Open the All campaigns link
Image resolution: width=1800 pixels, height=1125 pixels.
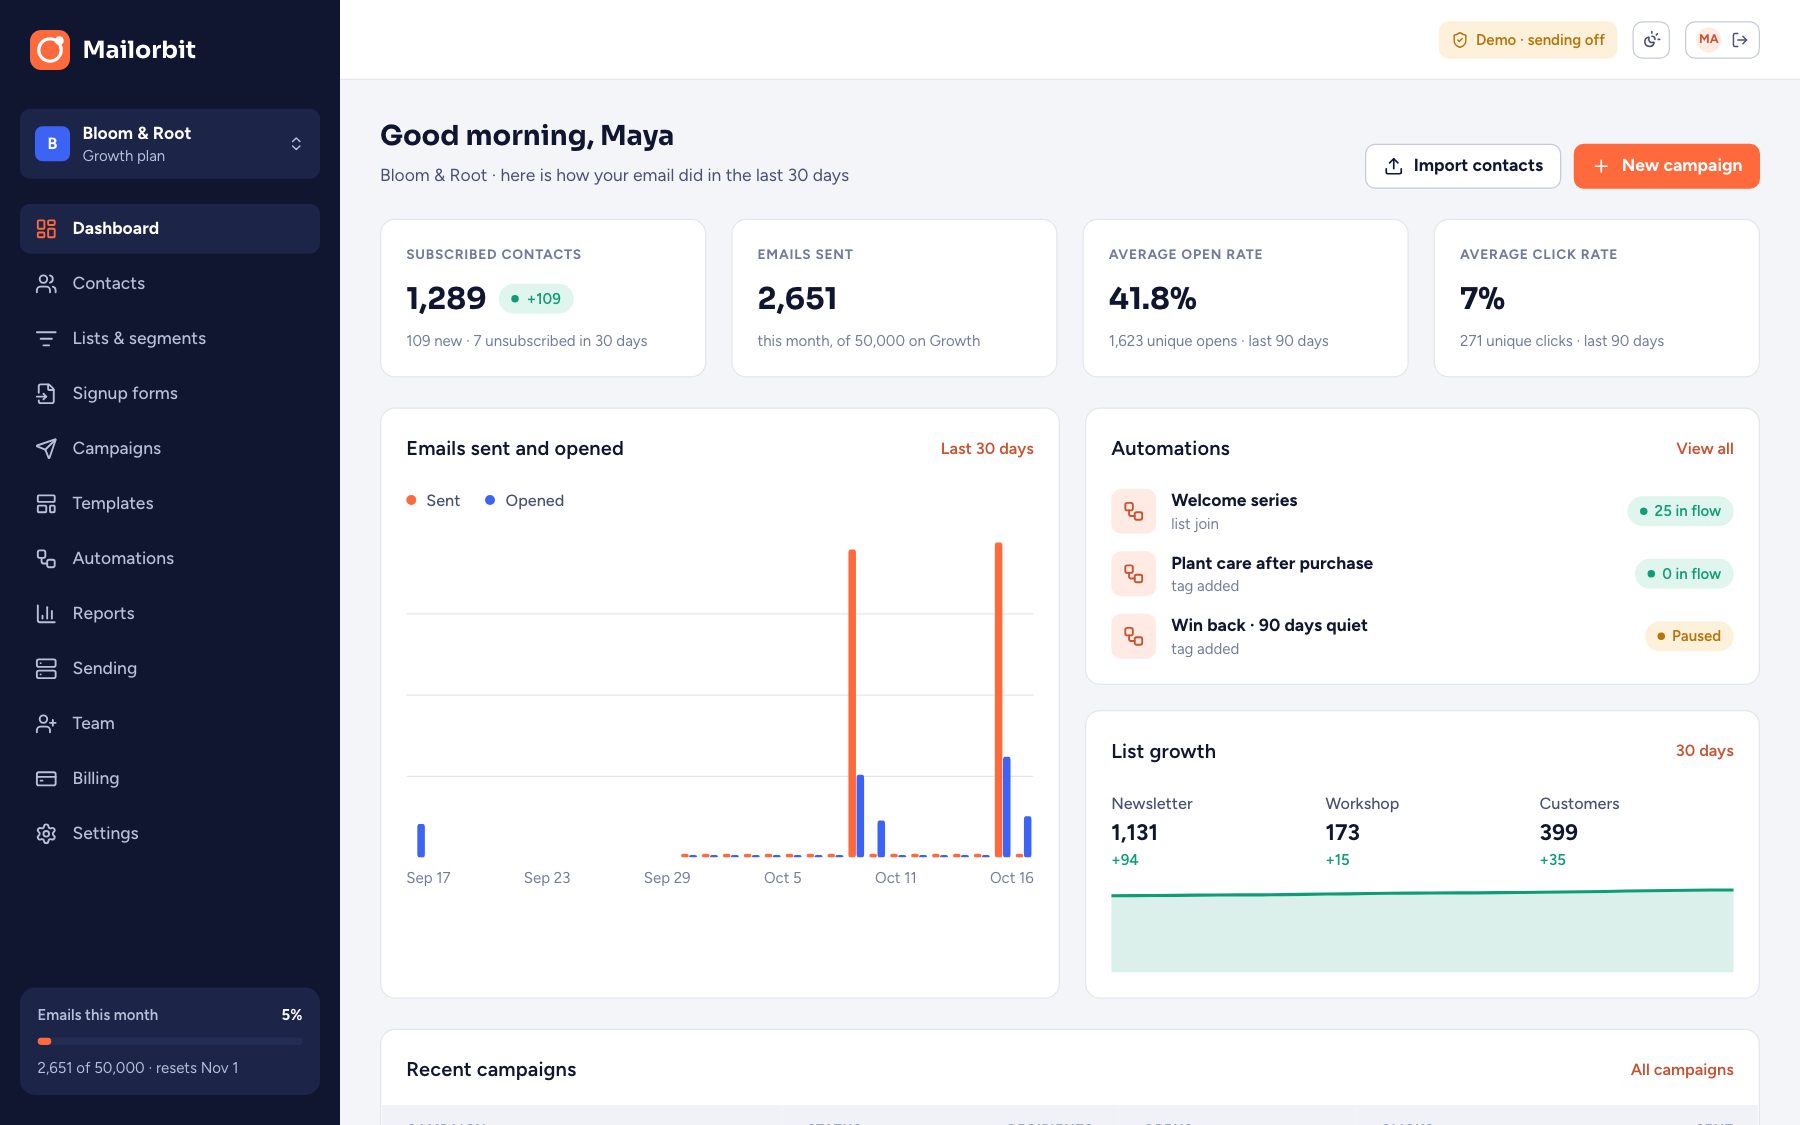tap(1682, 1070)
